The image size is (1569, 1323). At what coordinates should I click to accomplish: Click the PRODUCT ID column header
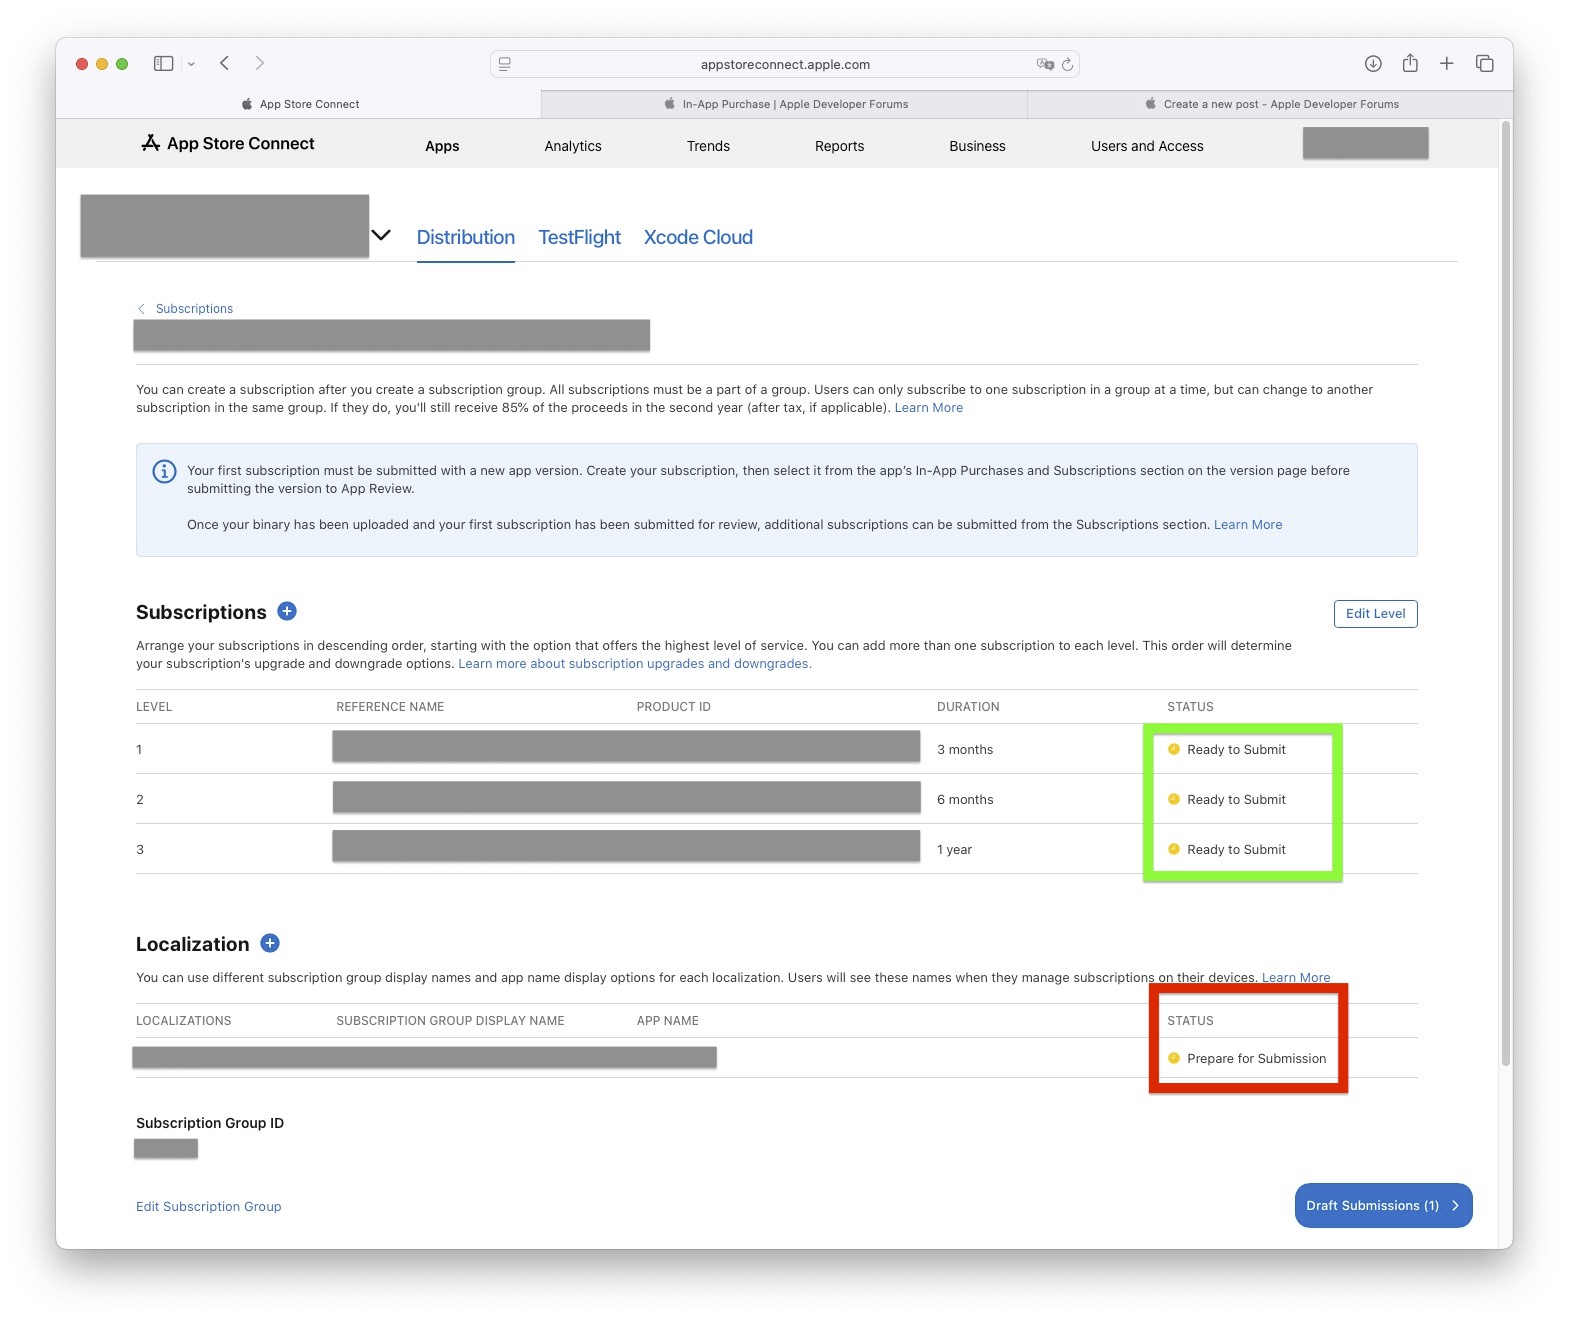point(674,707)
